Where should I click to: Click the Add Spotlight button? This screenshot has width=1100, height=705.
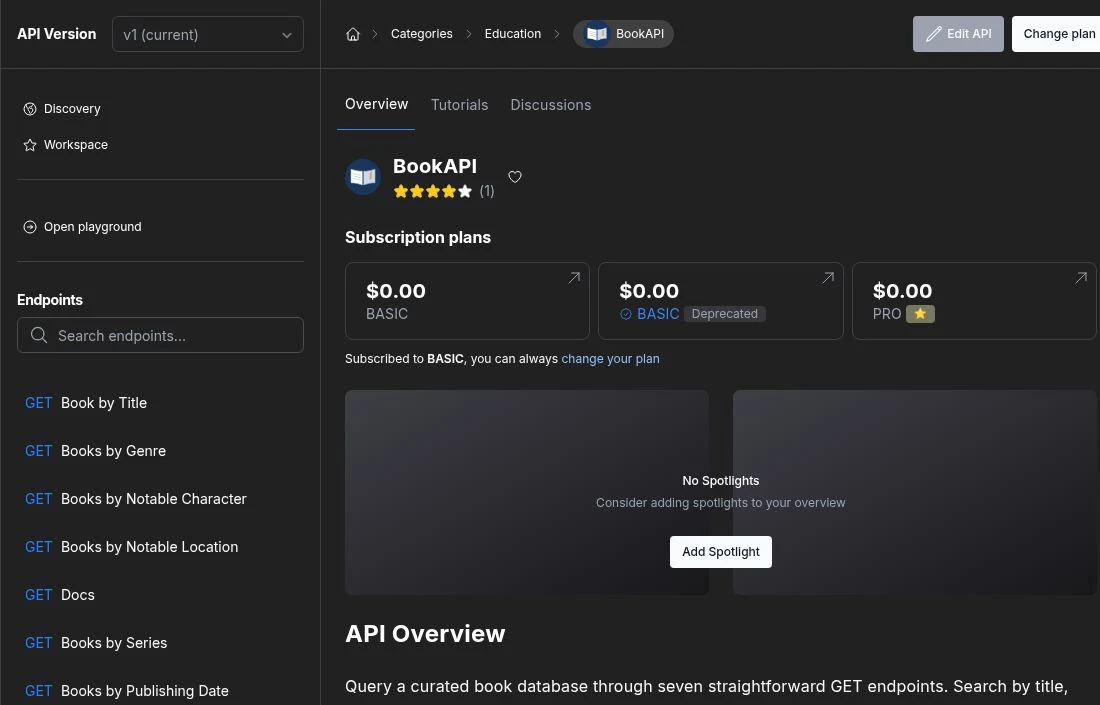coord(720,552)
